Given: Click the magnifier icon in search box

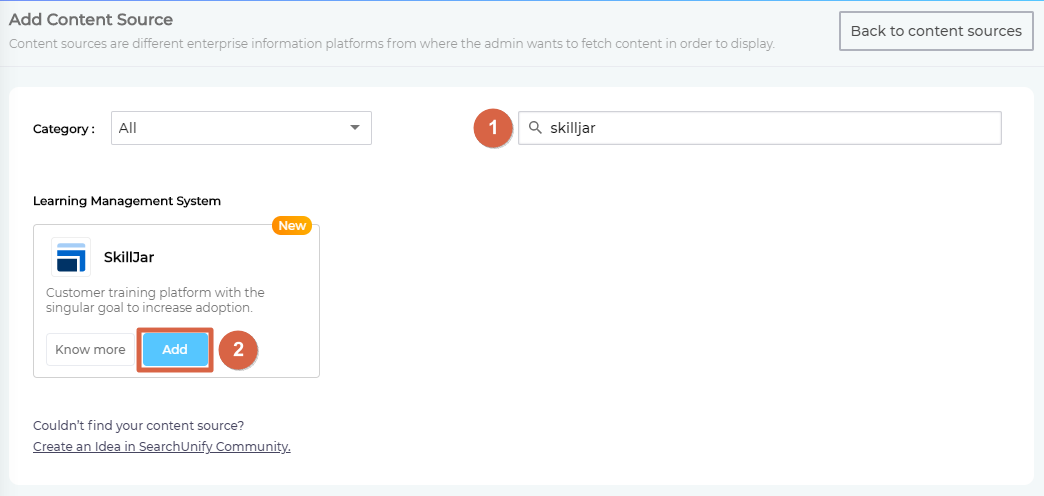Looking at the screenshot, I should click(x=535, y=128).
